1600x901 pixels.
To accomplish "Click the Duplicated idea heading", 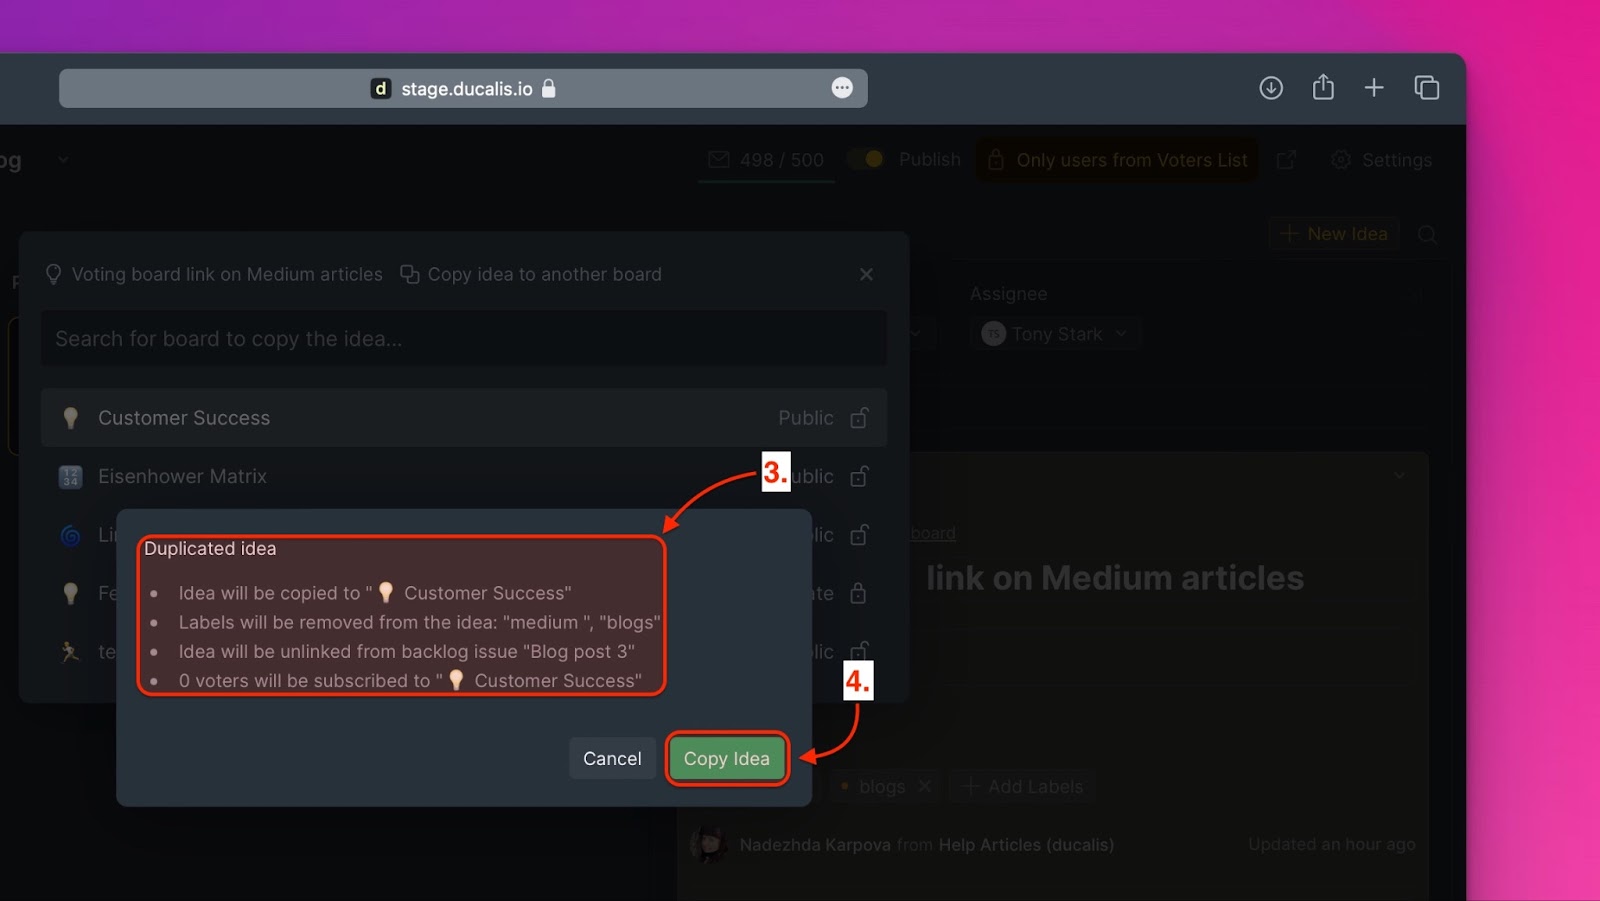I will [210, 549].
